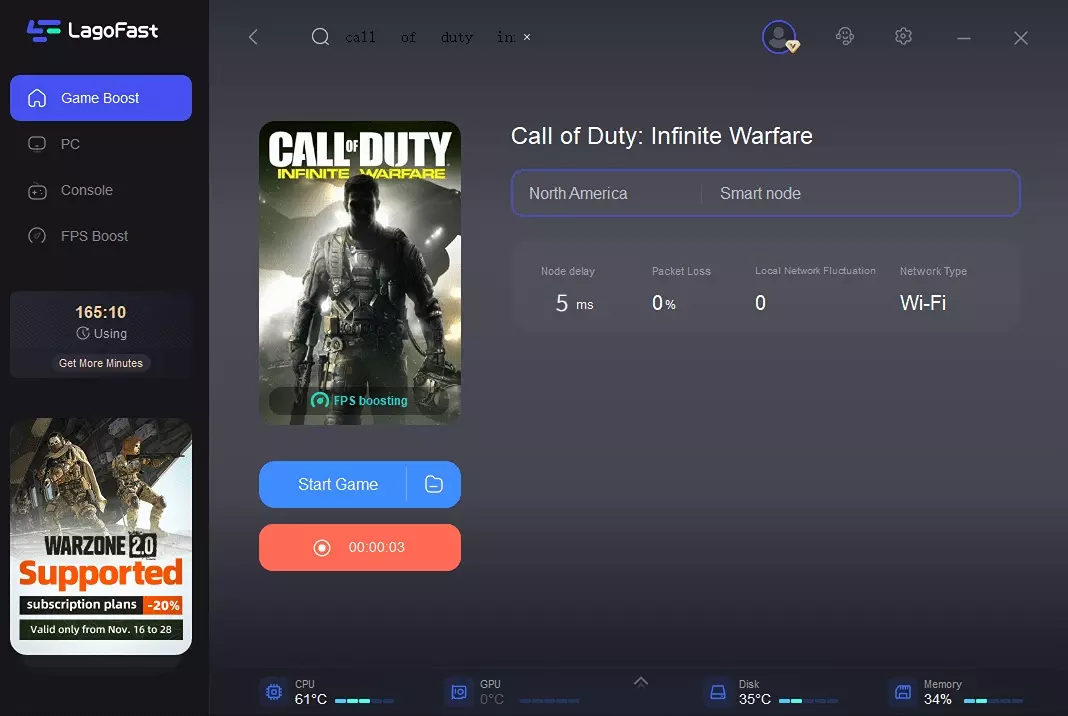
Task: Clear the search text with the x
Action: 527,37
